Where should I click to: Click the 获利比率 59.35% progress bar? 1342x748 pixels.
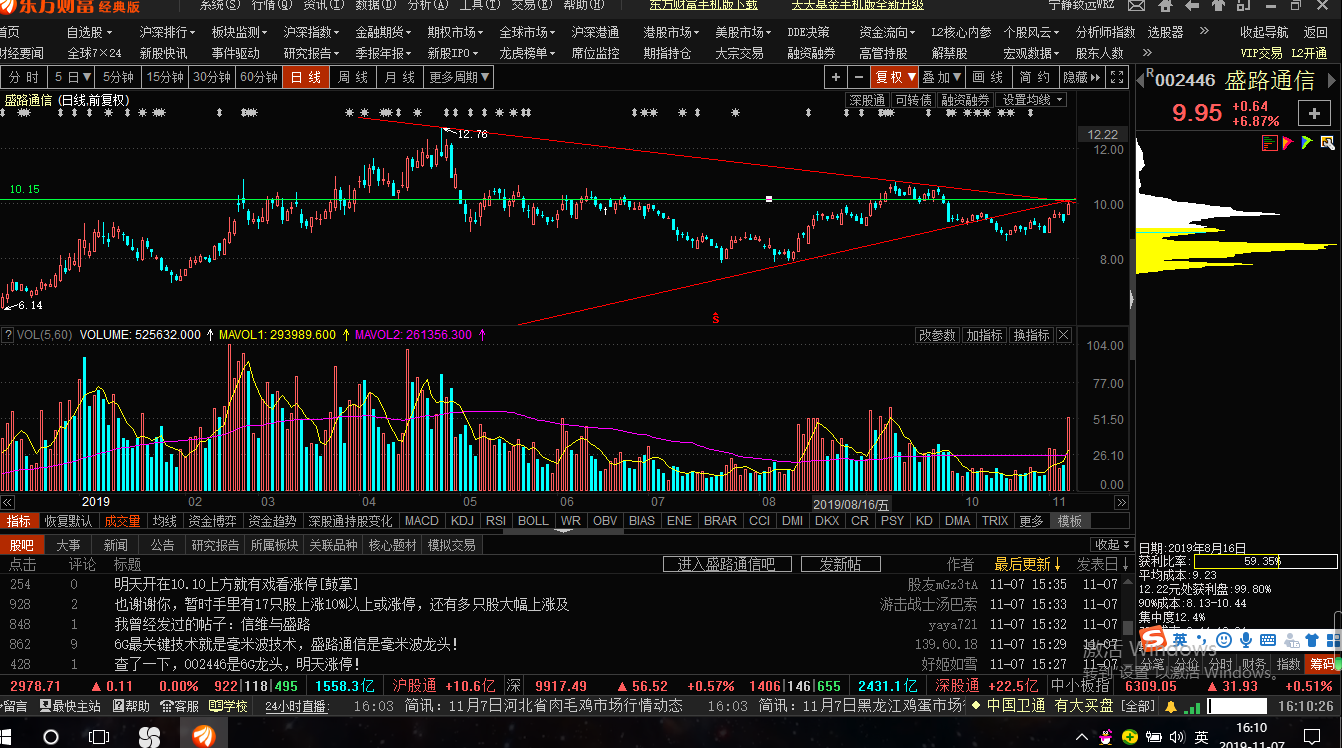1264,561
